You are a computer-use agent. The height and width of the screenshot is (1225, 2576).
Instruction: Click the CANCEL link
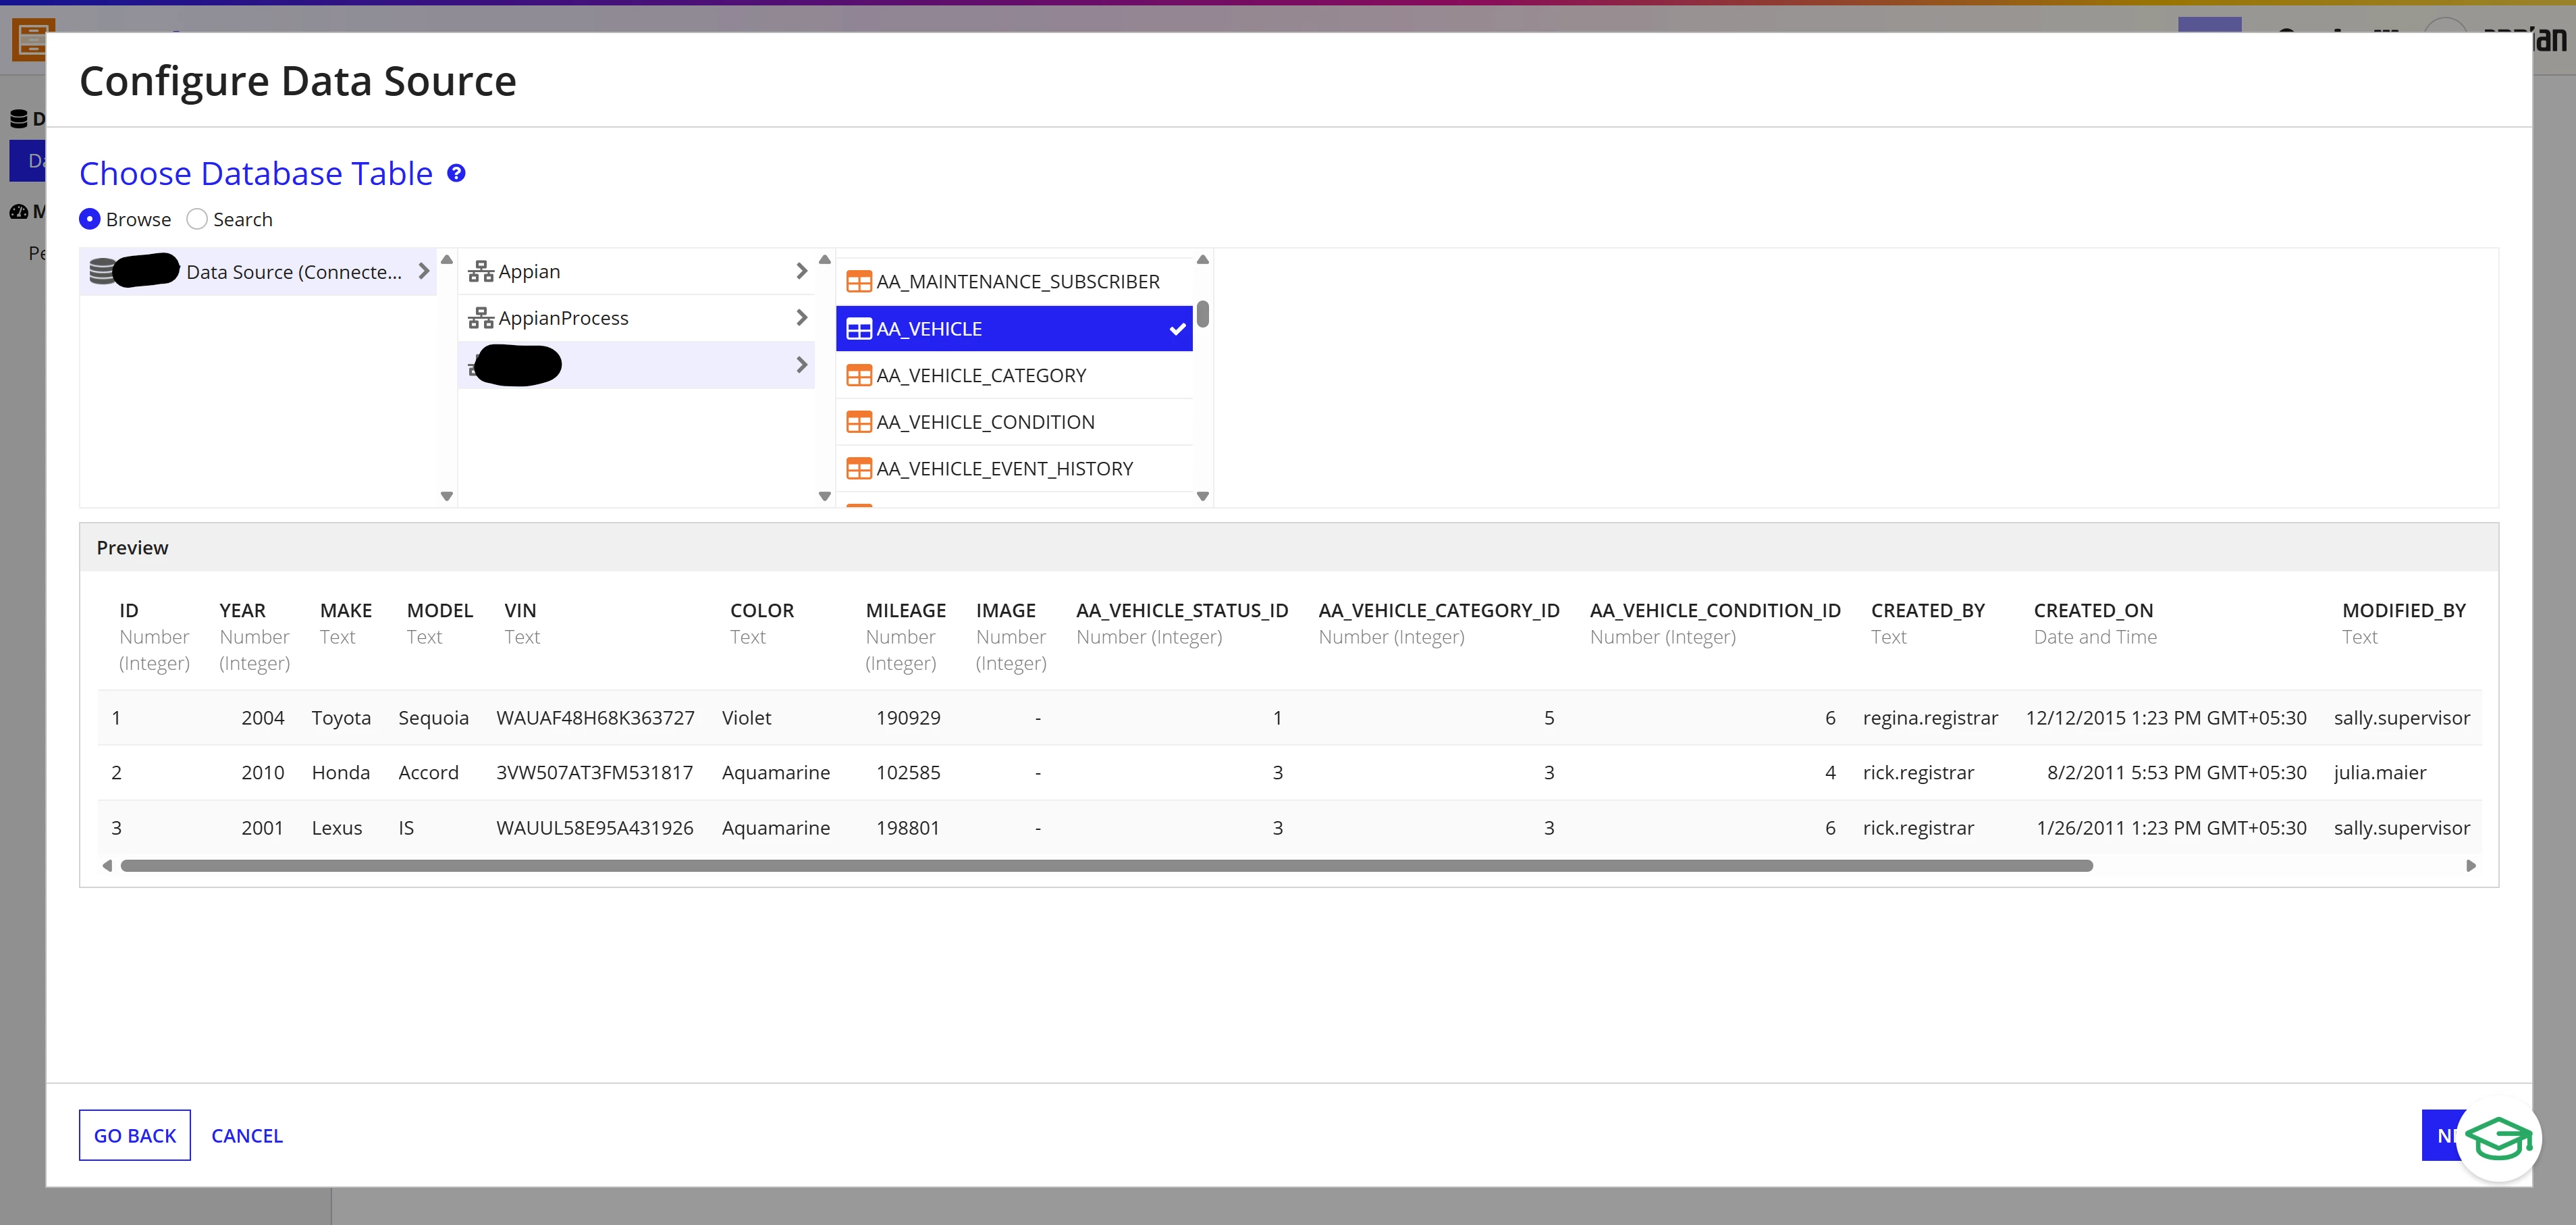coord(247,1136)
